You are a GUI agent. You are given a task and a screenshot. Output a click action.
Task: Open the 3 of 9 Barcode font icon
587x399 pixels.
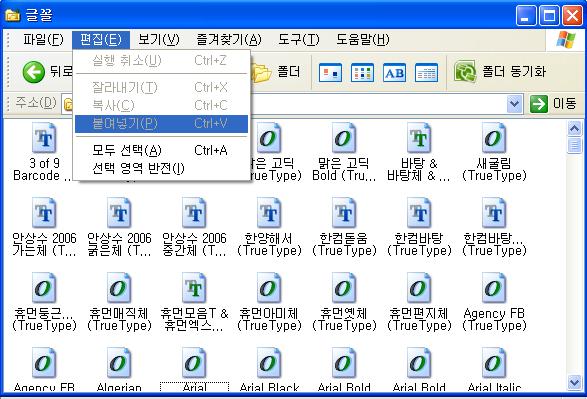click(x=45, y=138)
